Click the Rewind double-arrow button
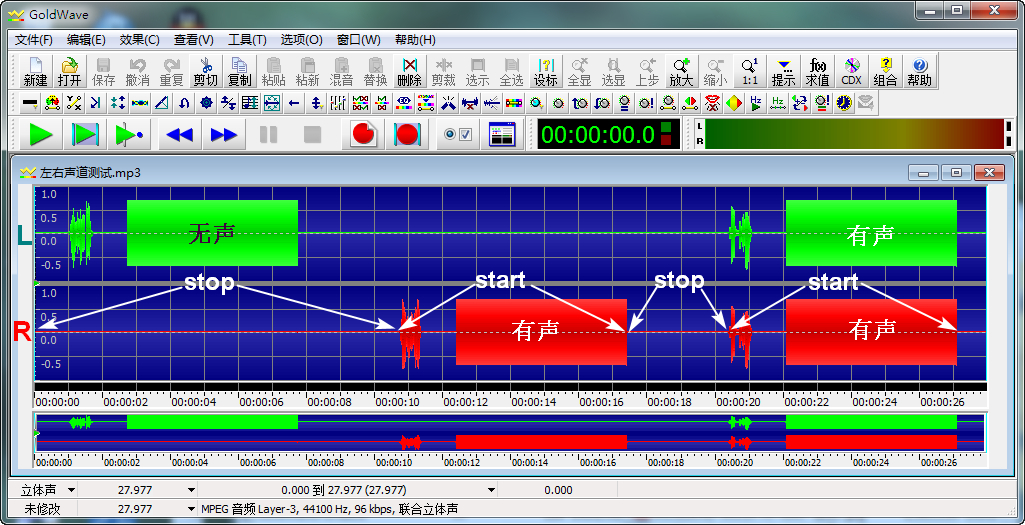1025x525 pixels. pyautogui.click(x=179, y=135)
